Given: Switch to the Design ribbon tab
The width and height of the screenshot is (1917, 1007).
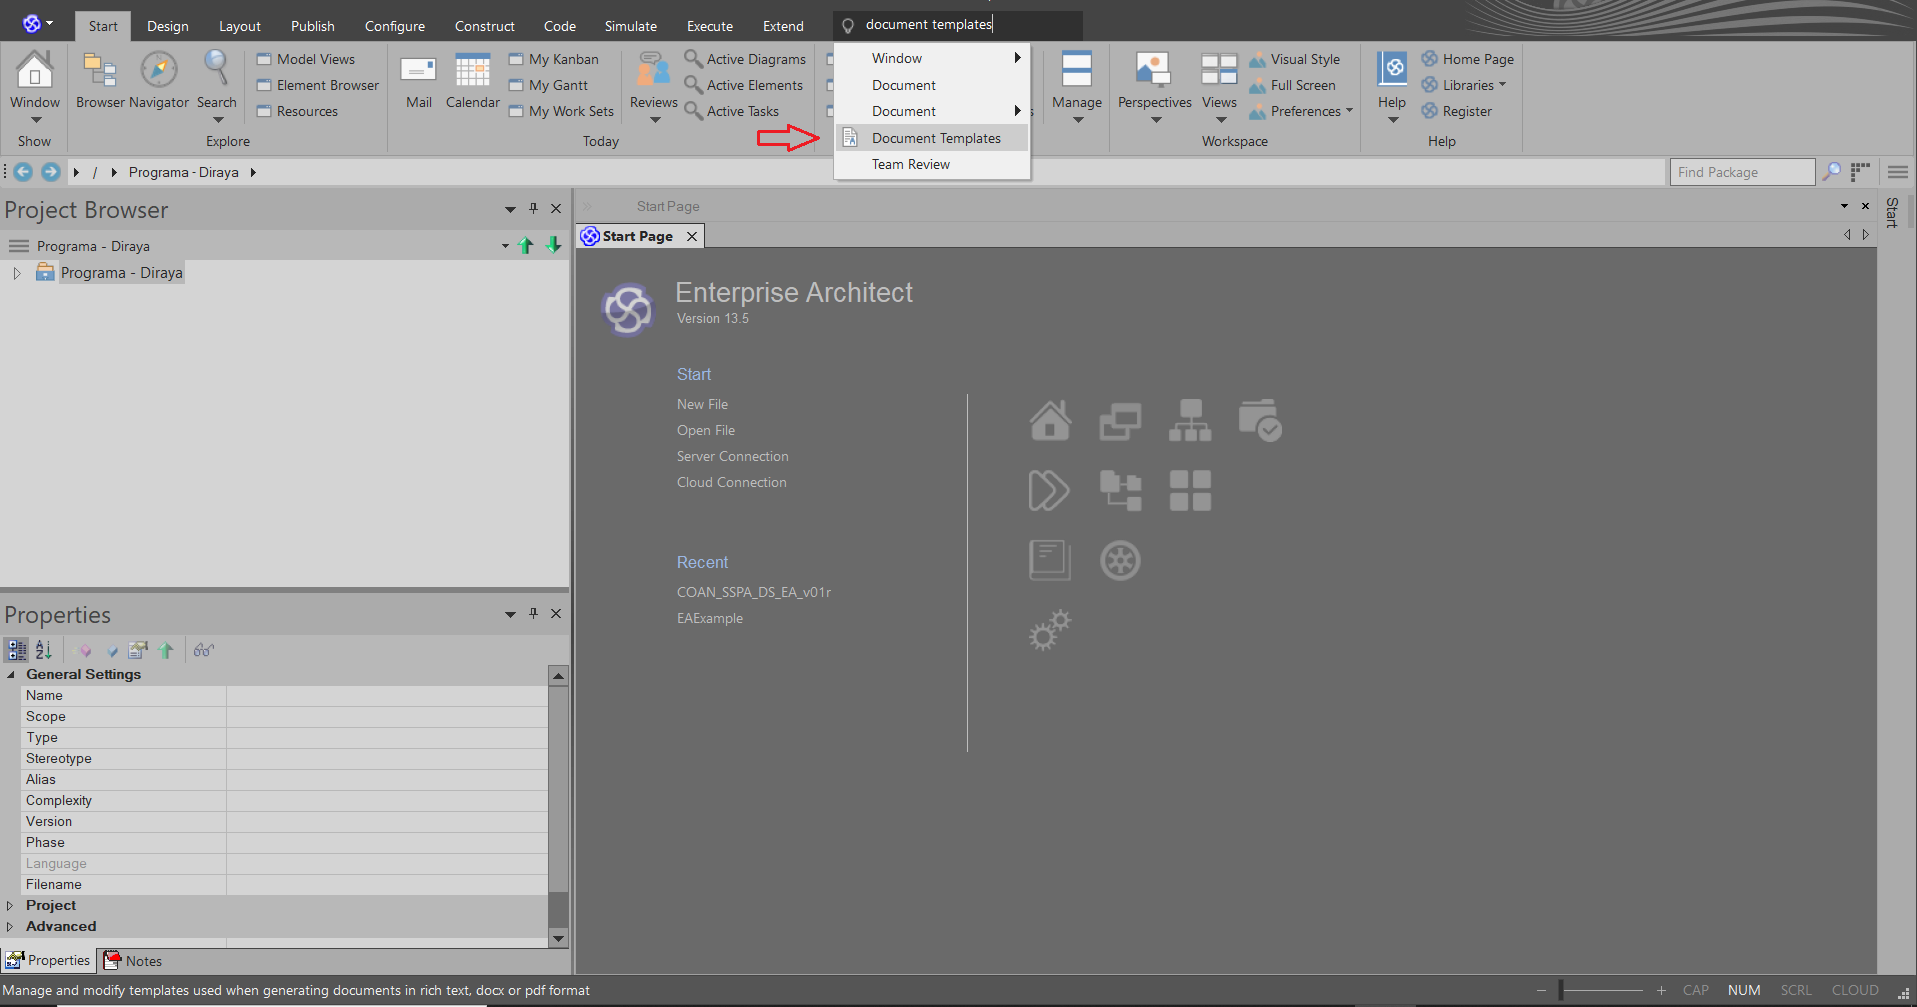Looking at the screenshot, I should (168, 26).
